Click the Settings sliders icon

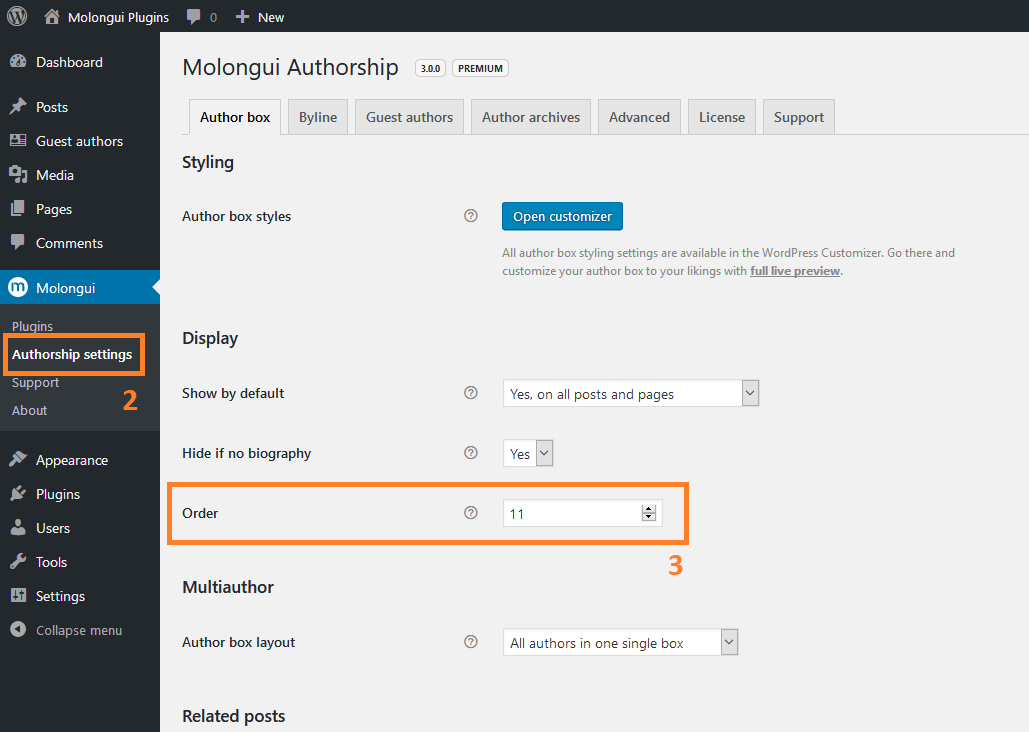click(x=18, y=595)
